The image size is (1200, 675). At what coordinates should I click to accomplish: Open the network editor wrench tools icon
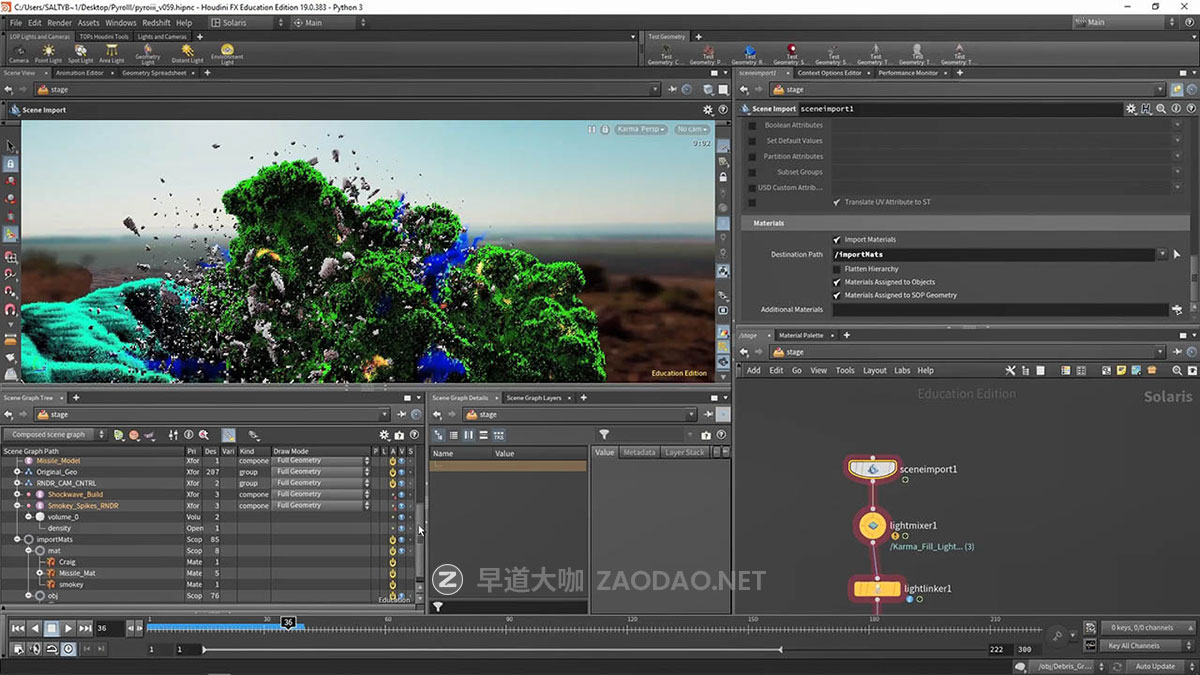tap(1010, 370)
